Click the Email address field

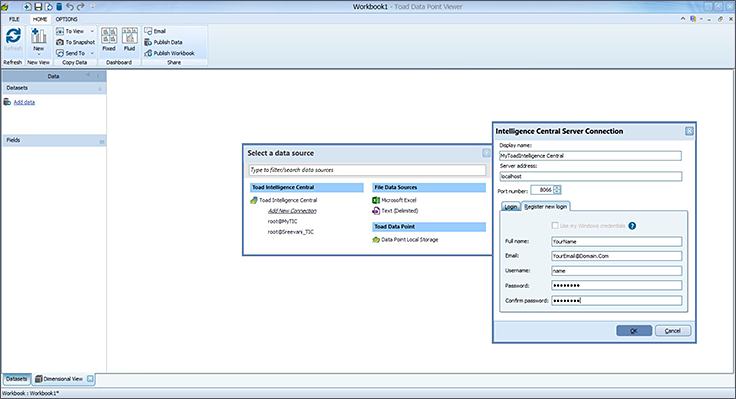tap(616, 256)
